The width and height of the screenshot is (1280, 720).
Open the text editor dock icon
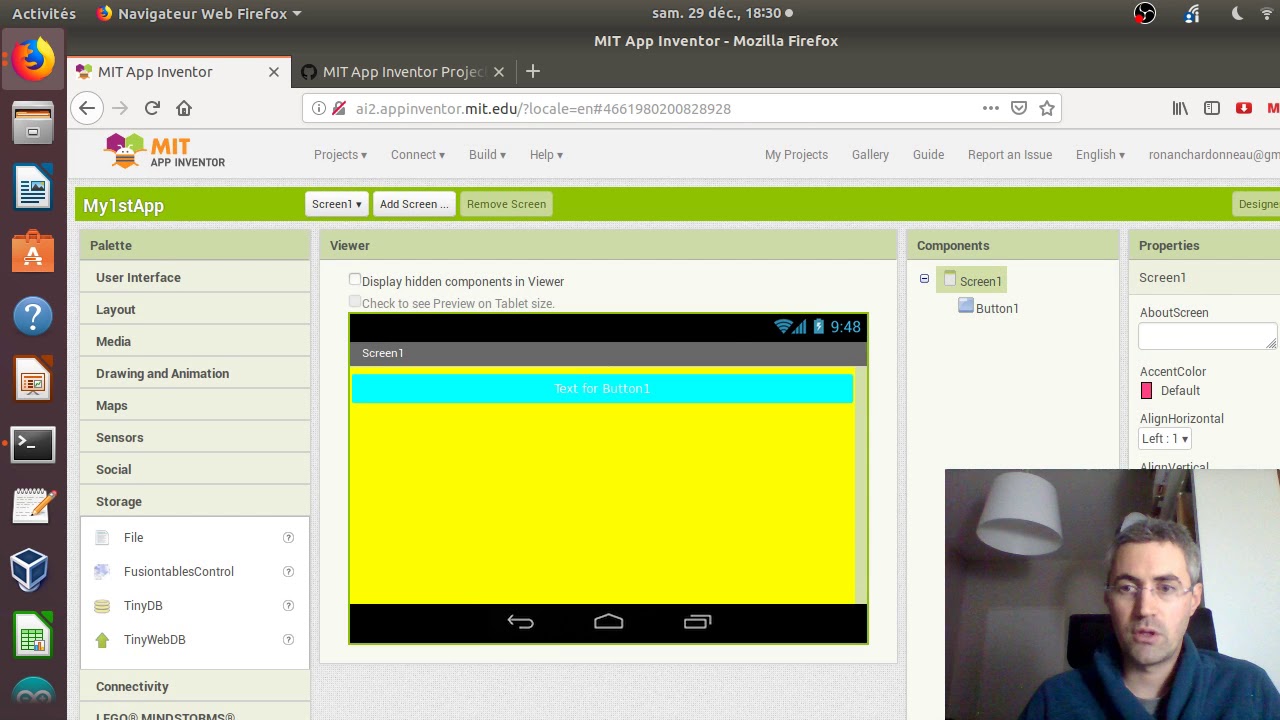coord(33,507)
